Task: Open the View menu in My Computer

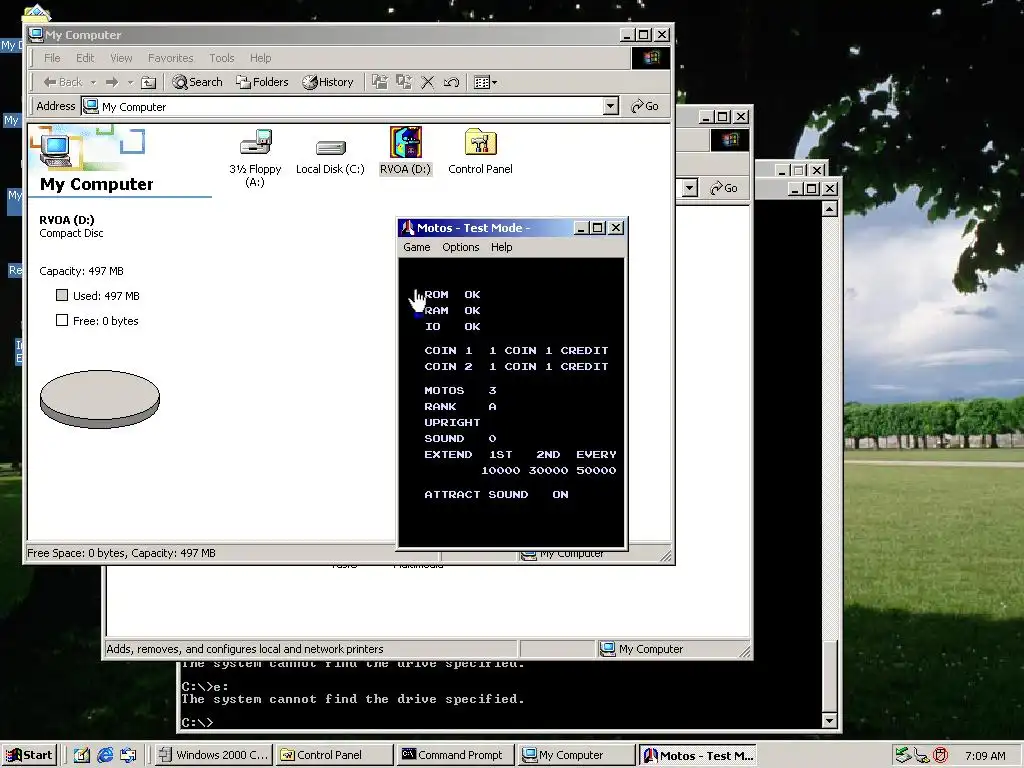Action: pos(121,58)
